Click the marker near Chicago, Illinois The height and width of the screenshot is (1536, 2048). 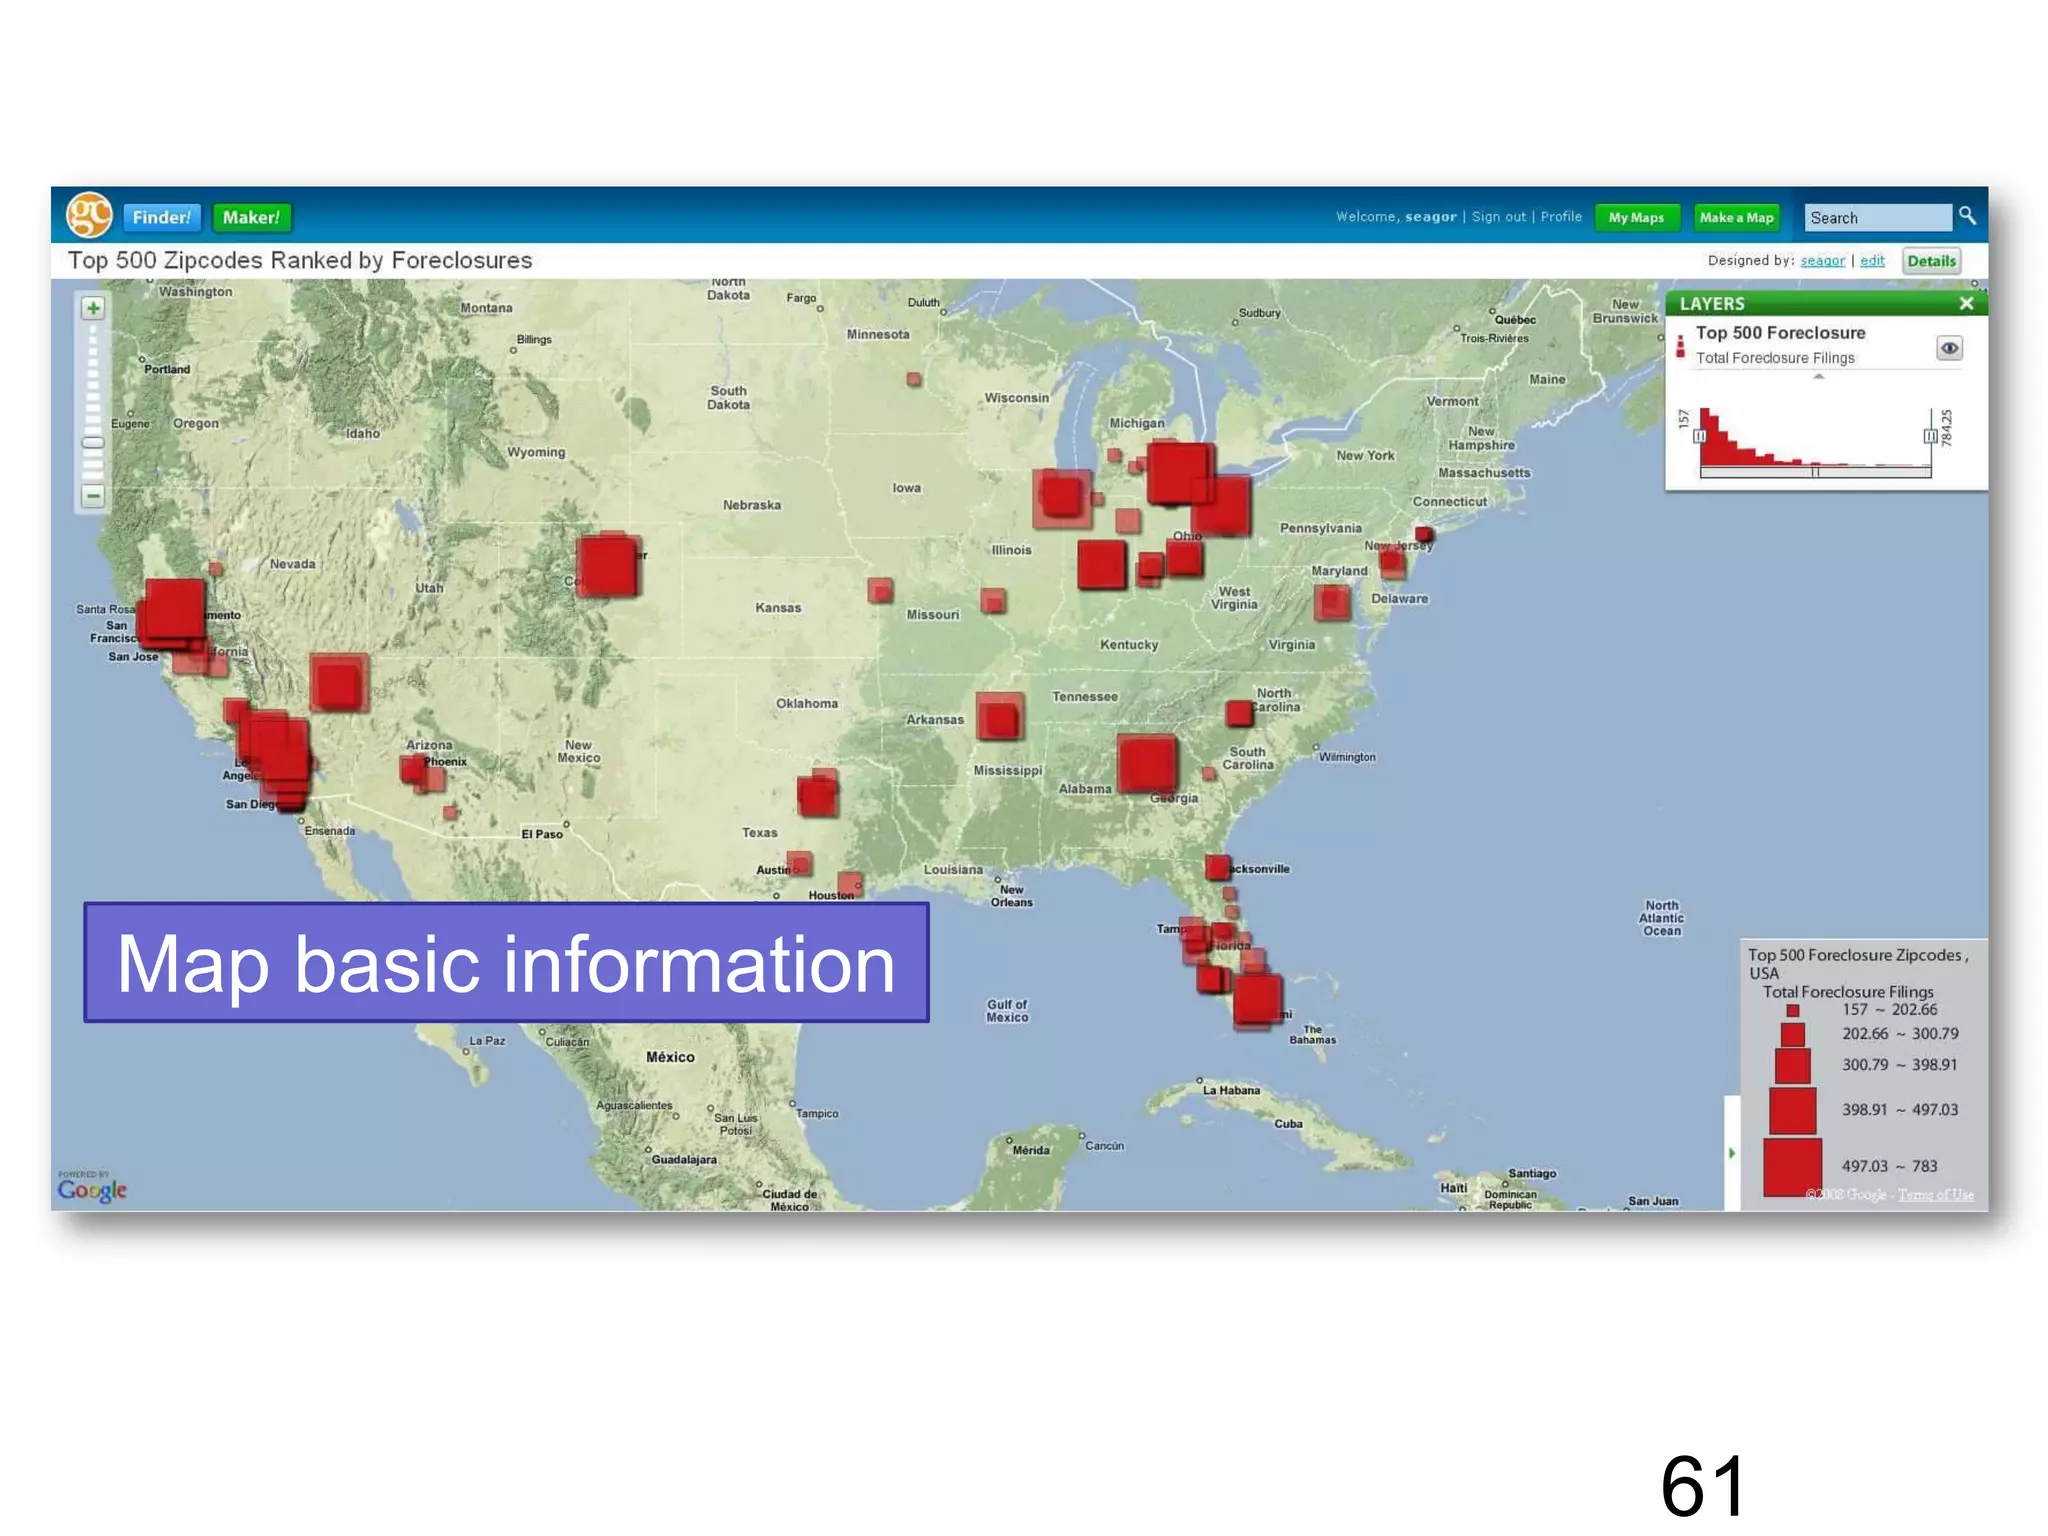click(1061, 497)
